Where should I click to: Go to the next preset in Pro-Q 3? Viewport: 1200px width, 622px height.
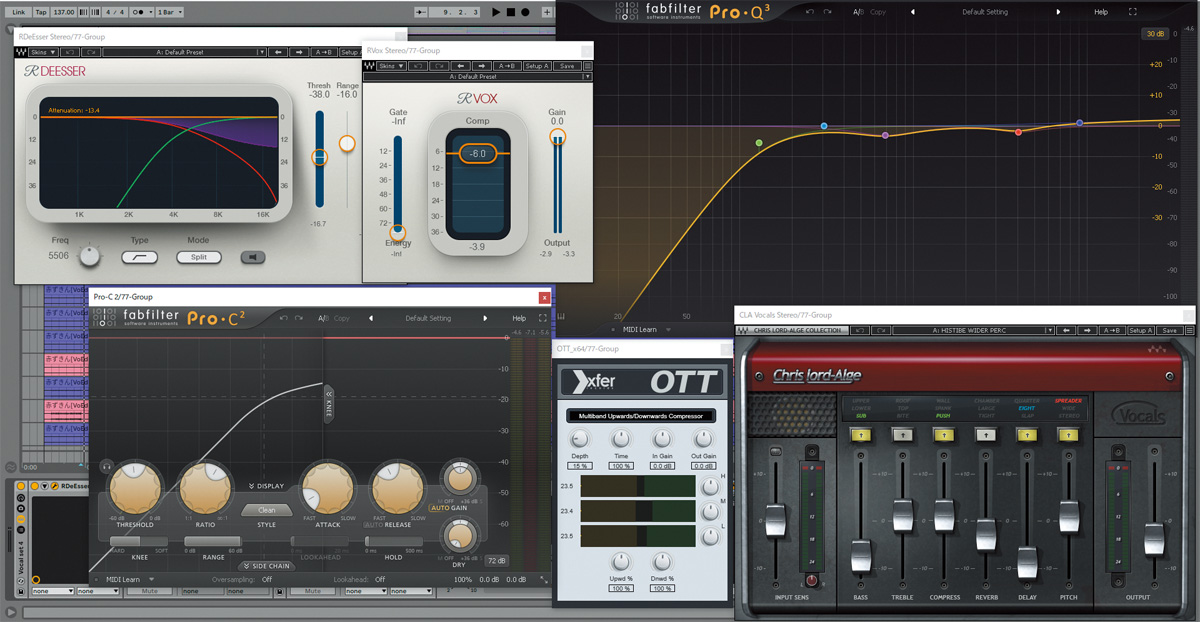coord(1059,12)
